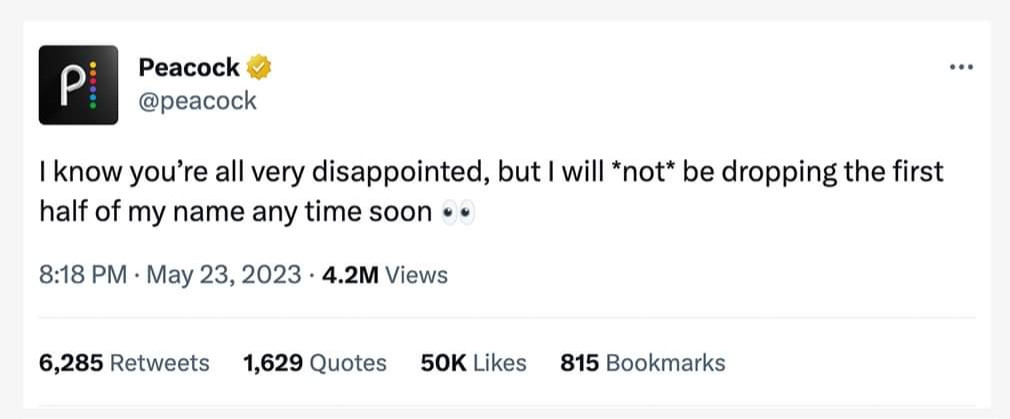Click the Quotes label text
Image resolution: width=1010 pixels, height=419 pixels.
(348, 362)
